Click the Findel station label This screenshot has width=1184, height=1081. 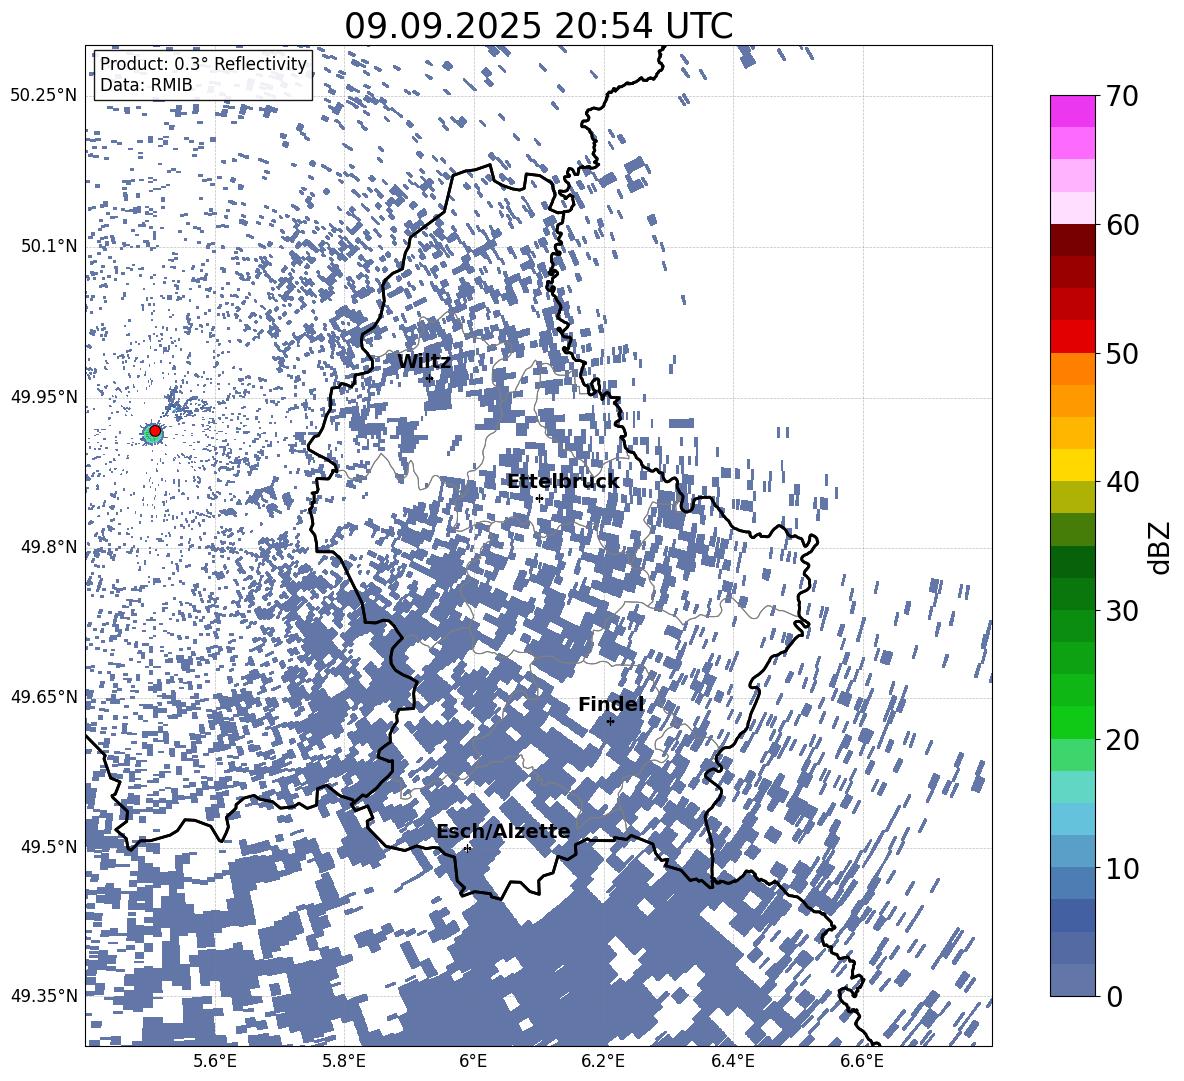[x=611, y=704]
